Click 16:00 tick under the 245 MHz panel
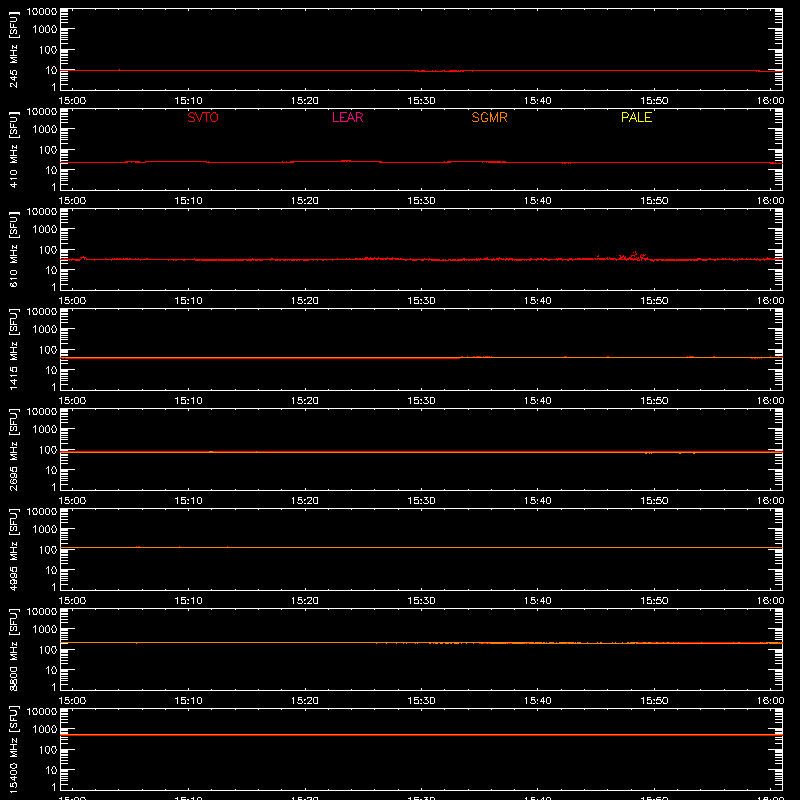The width and height of the screenshot is (800, 800). click(770, 101)
